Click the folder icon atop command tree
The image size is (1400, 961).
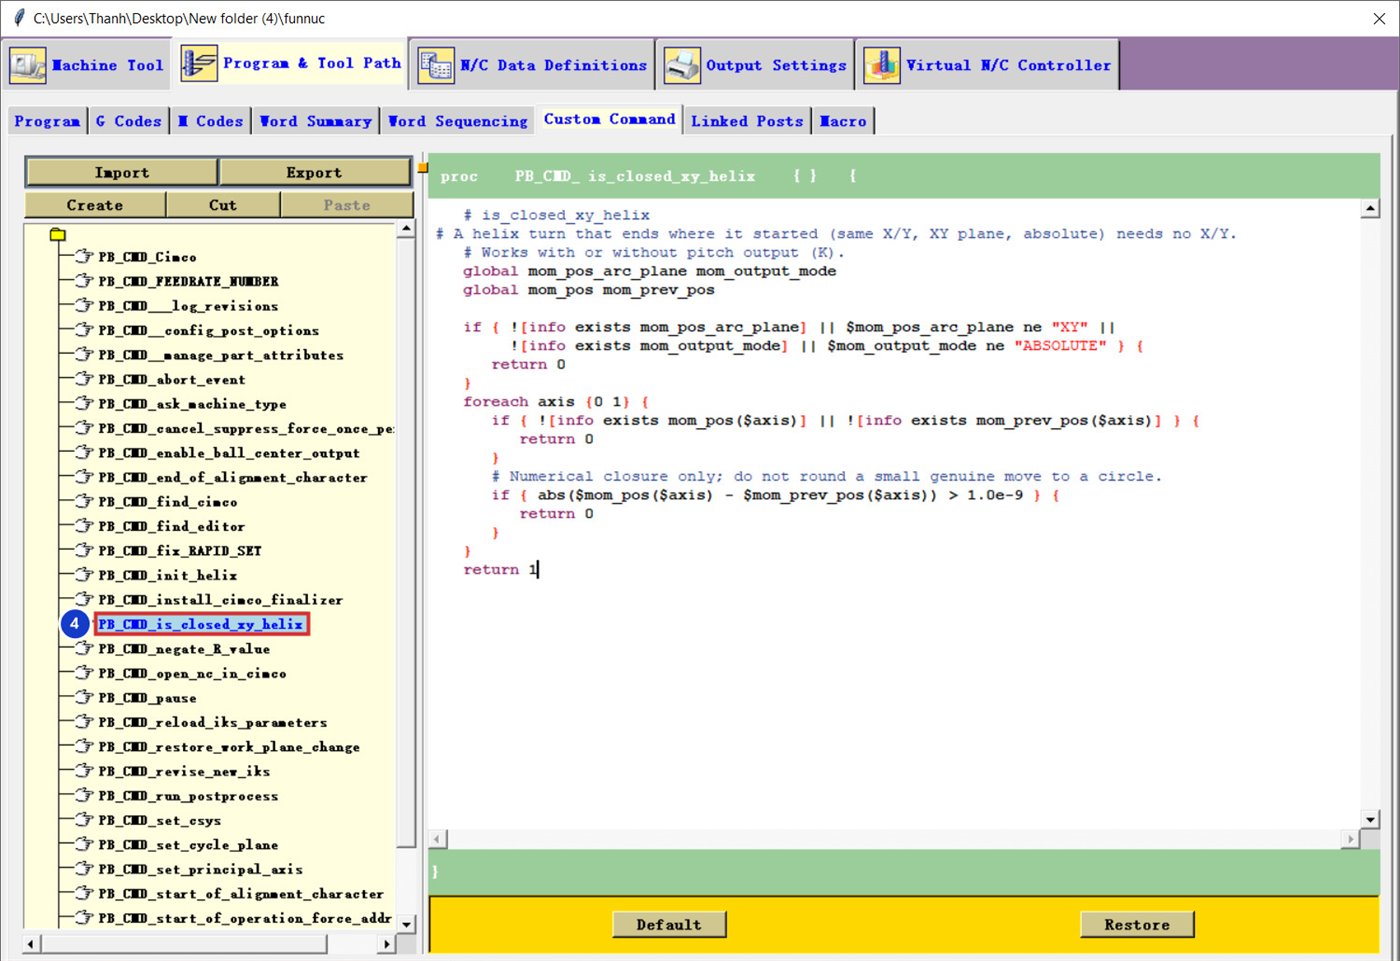click(58, 235)
